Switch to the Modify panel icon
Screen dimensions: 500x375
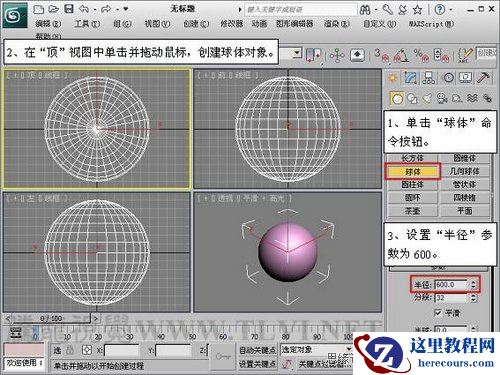(411, 78)
